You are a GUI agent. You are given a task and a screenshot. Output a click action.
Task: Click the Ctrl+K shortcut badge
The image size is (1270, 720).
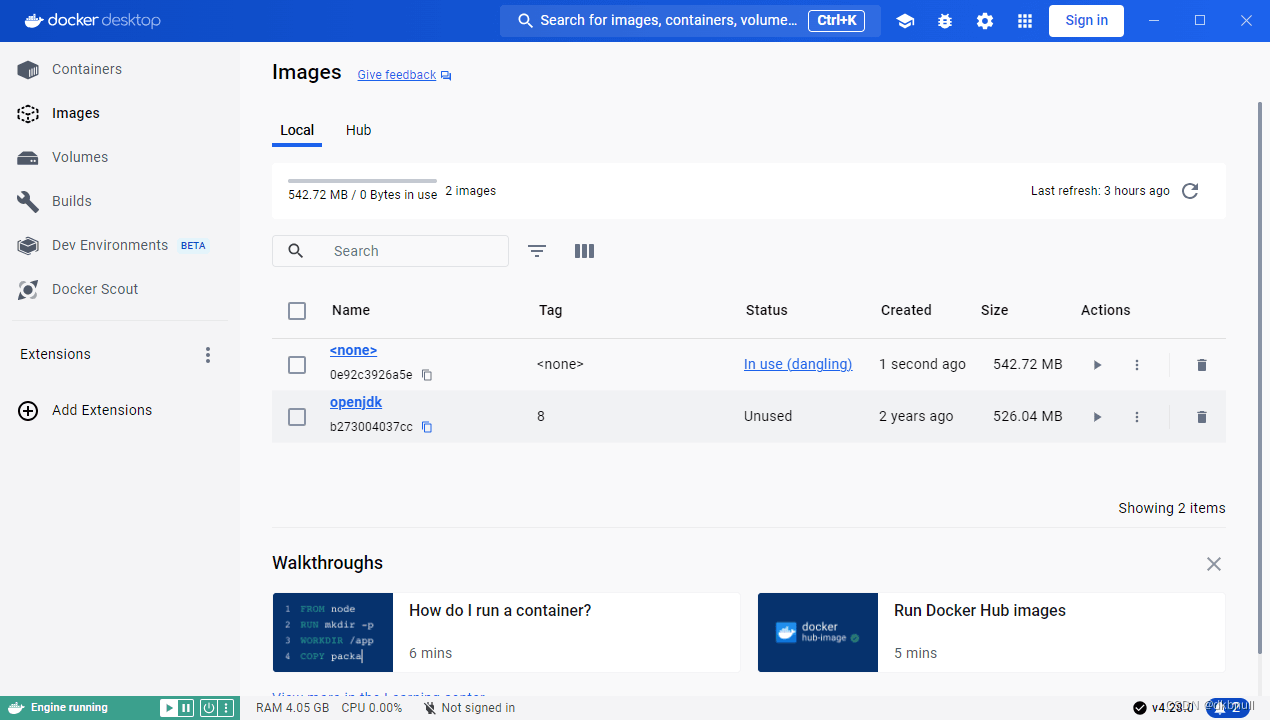(x=836, y=20)
